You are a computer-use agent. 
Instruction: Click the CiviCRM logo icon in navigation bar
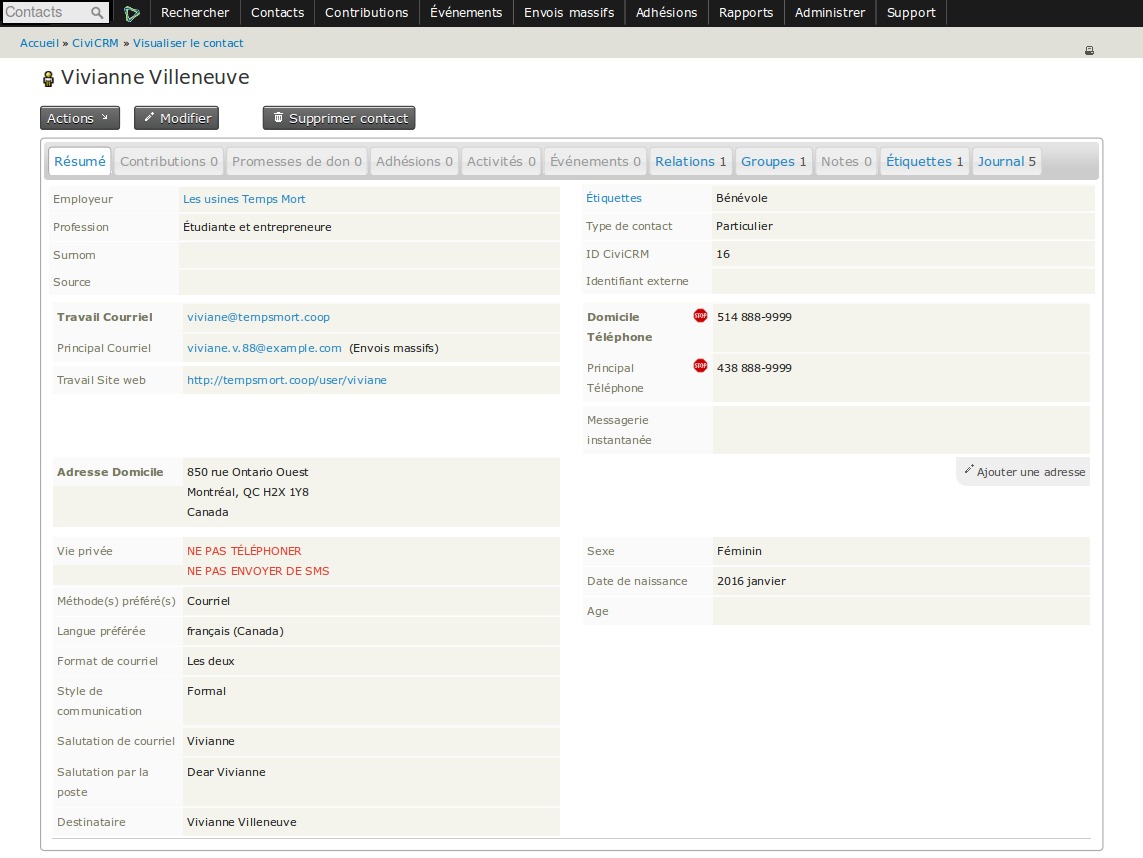coord(132,13)
